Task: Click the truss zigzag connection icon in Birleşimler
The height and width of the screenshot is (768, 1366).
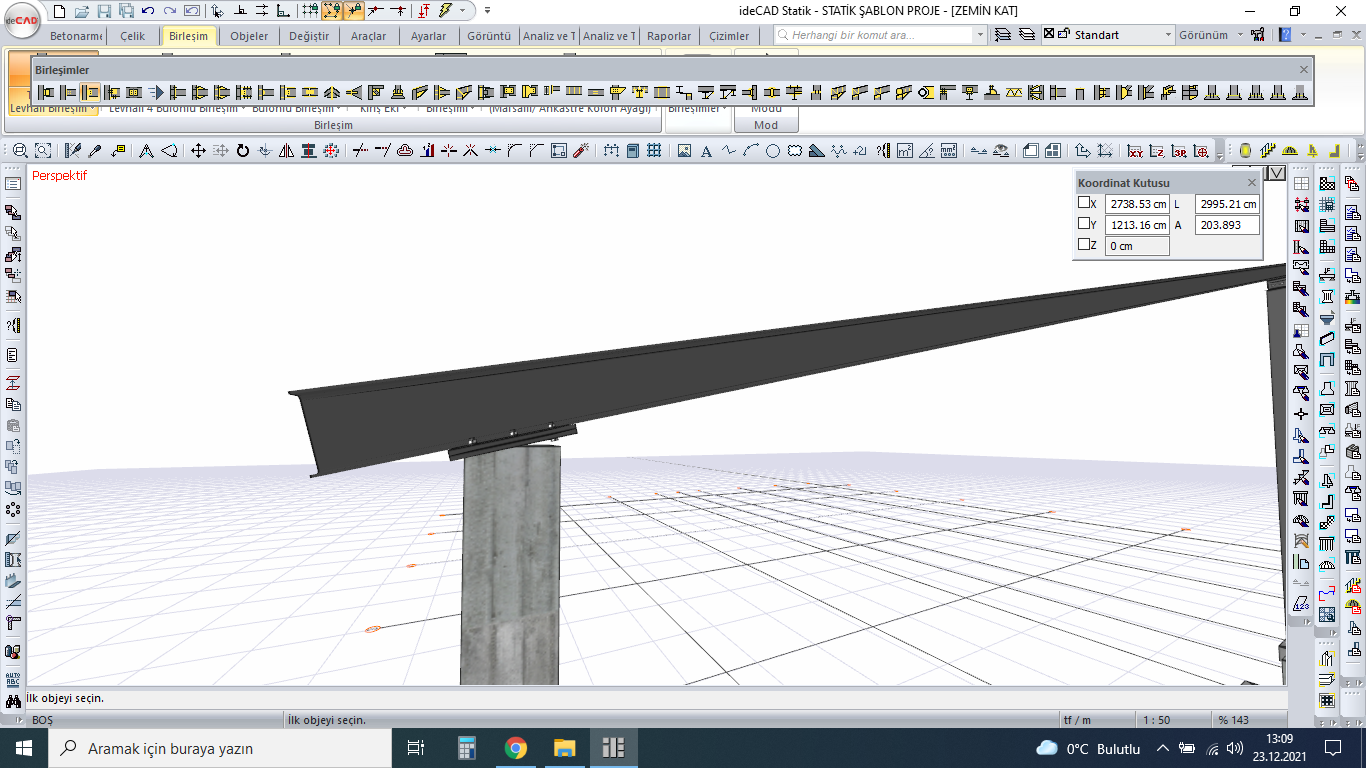Action: 1014,93
